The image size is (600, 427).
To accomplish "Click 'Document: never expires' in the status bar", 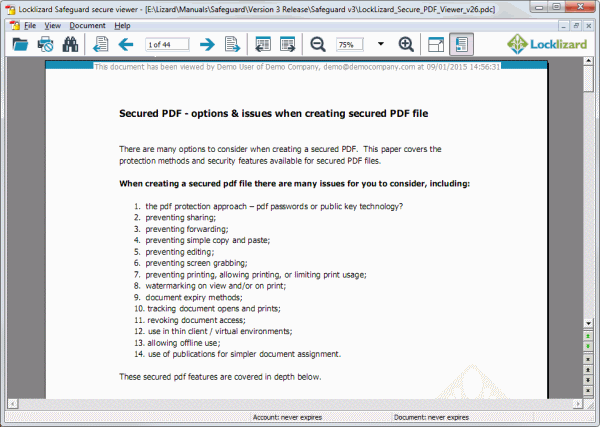I will coord(431,417).
